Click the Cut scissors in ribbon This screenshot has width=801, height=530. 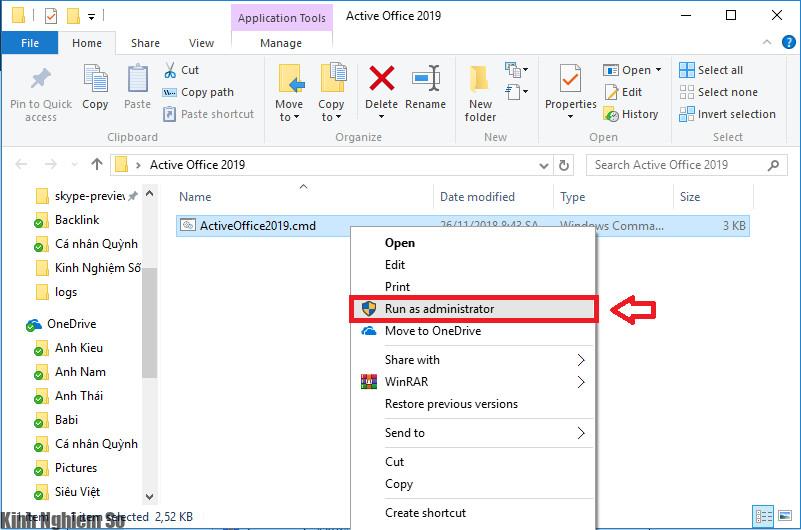point(170,70)
